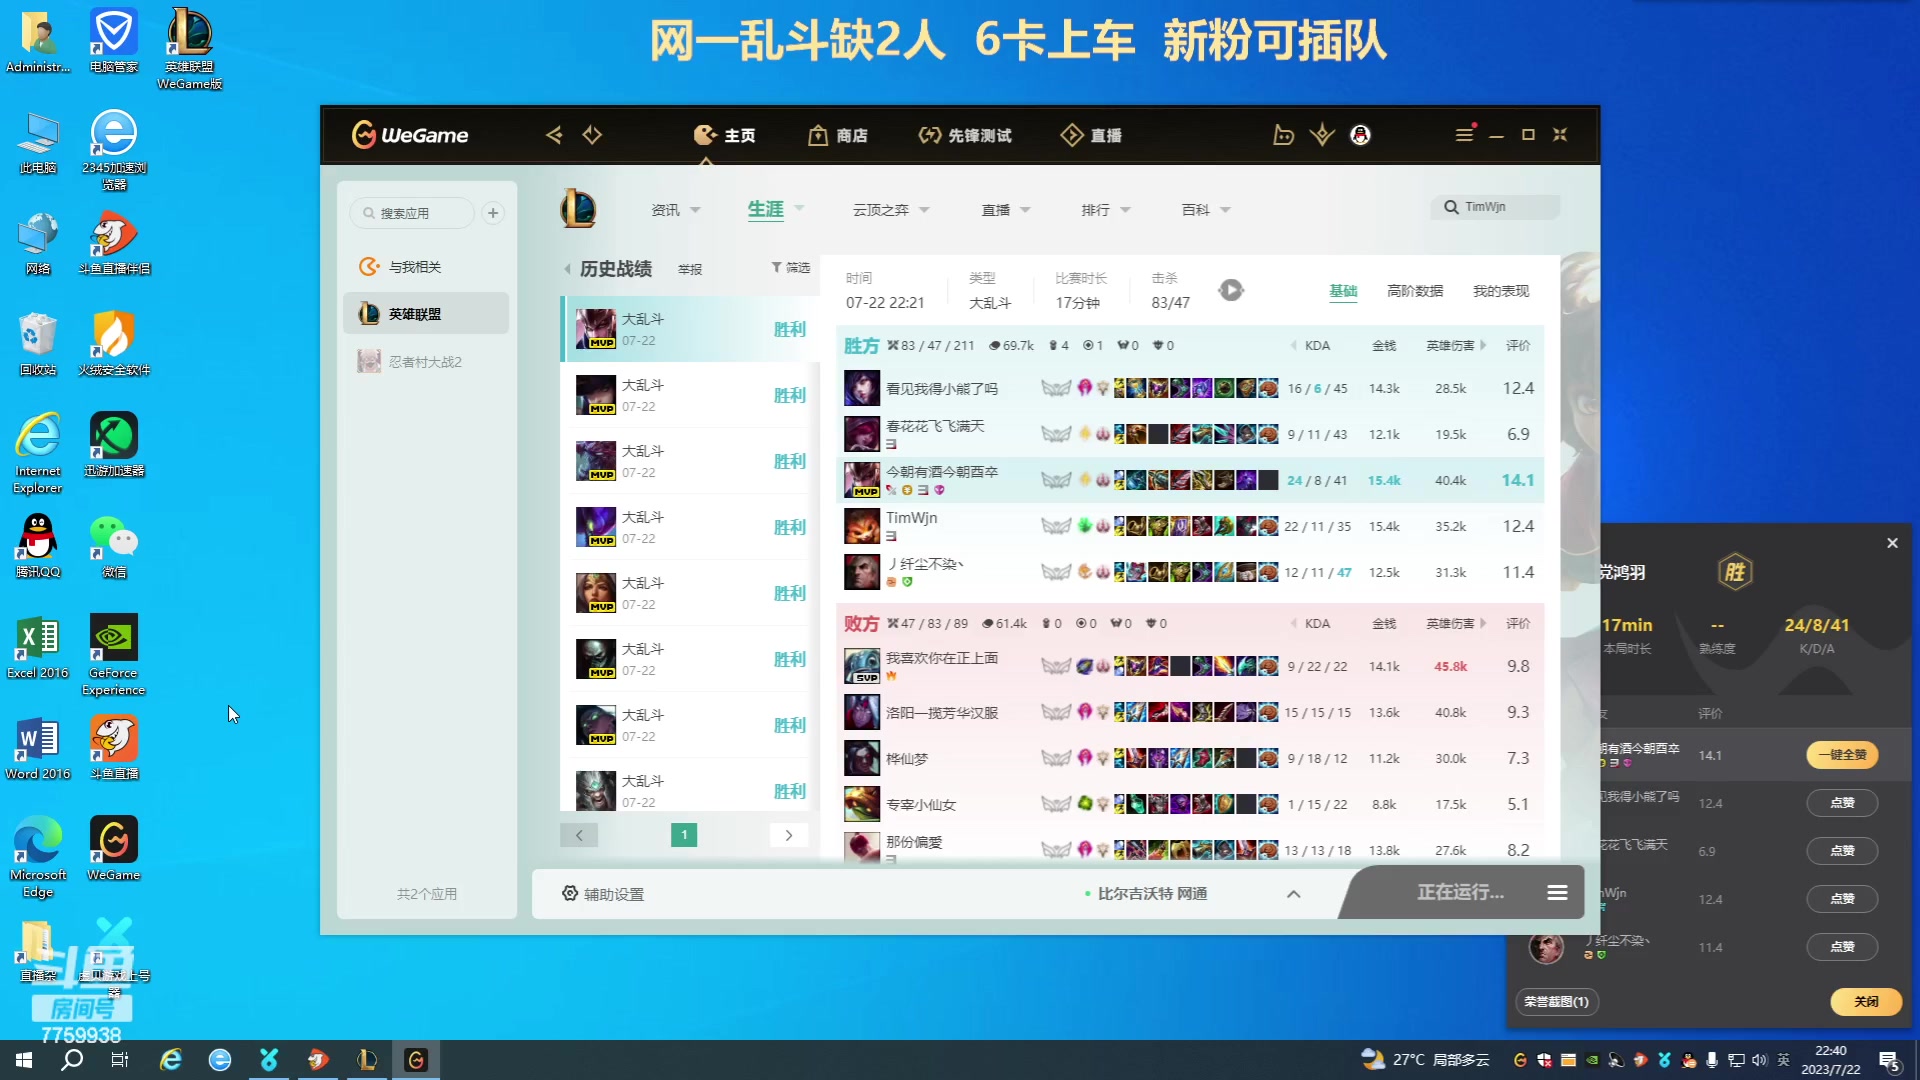This screenshot has height=1080, width=1920.
Task: Open the 商店 store tab
Action: 838,135
